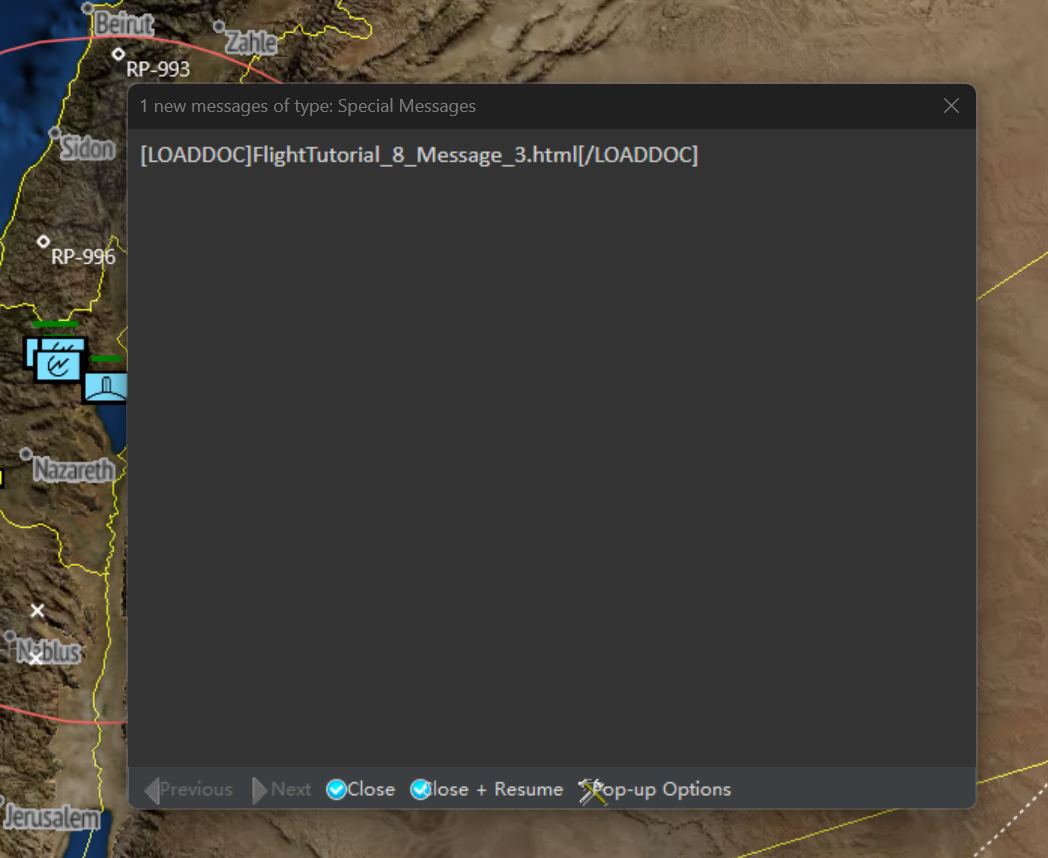Close the Special Messages popup with X
This screenshot has height=858, width=1048.
pos(951,106)
